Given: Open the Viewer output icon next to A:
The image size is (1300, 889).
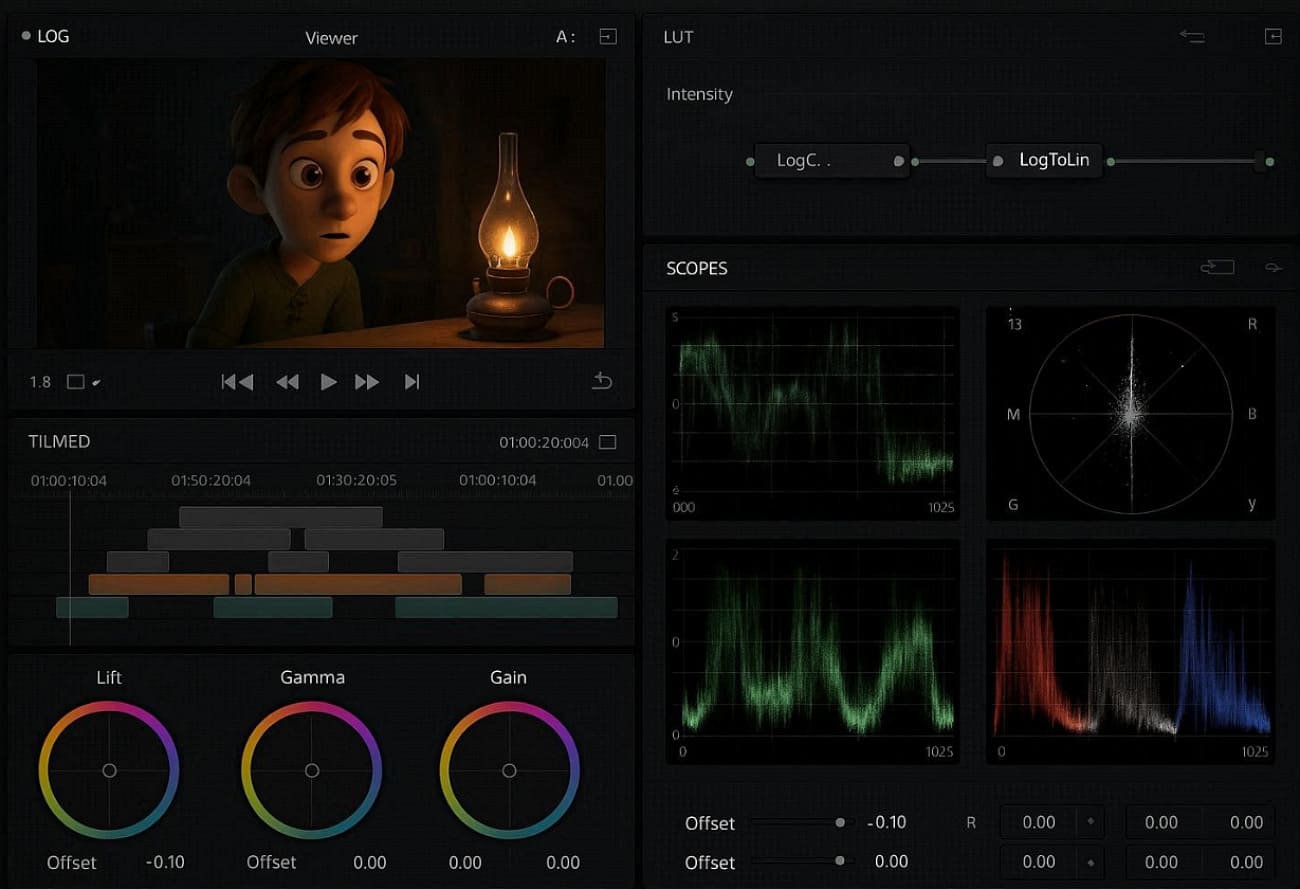Looking at the screenshot, I should (607, 36).
